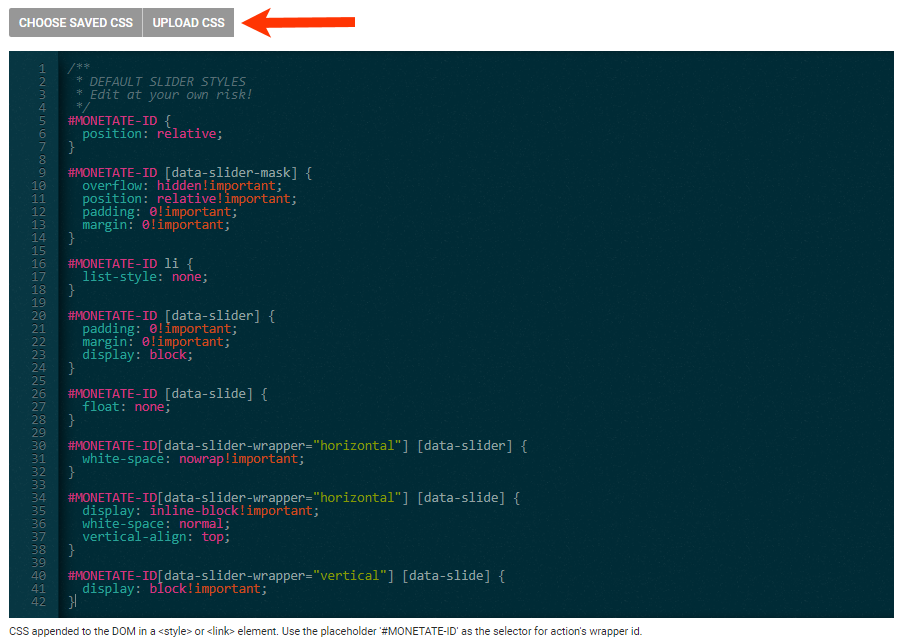This screenshot has width=902, height=643.
Task: Click the CSS helper text below the editor
Action: click(326, 631)
